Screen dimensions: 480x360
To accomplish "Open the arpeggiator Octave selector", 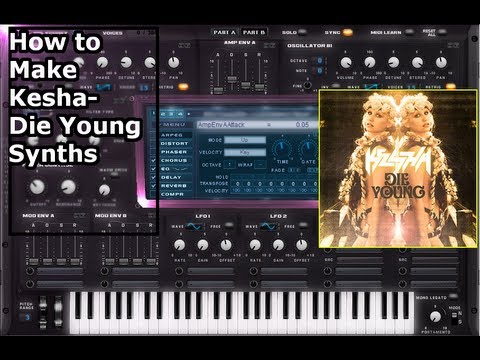I will [x=230, y=165].
